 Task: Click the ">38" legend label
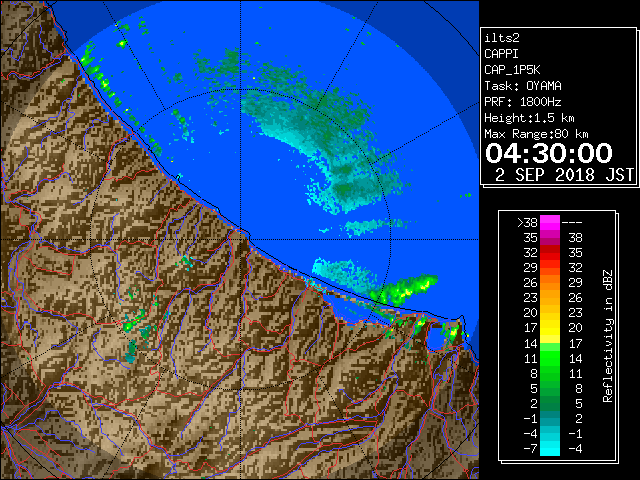point(527,223)
